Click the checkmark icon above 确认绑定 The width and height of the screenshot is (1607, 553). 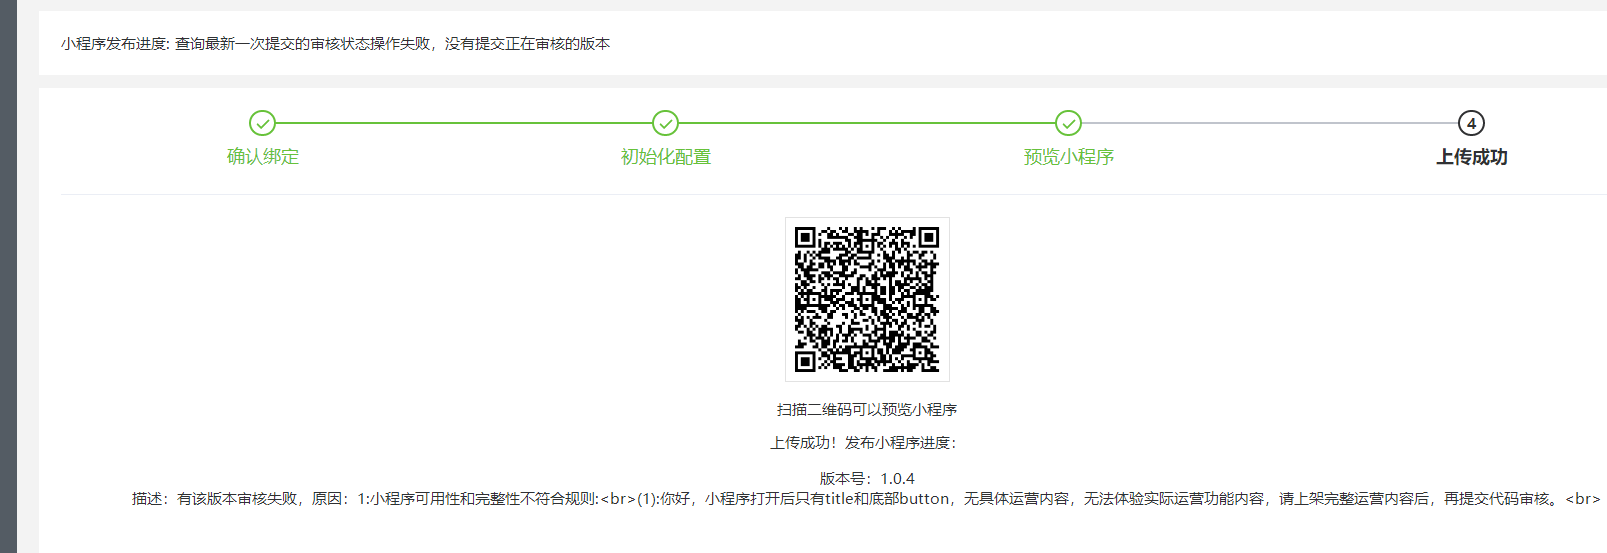click(x=262, y=123)
